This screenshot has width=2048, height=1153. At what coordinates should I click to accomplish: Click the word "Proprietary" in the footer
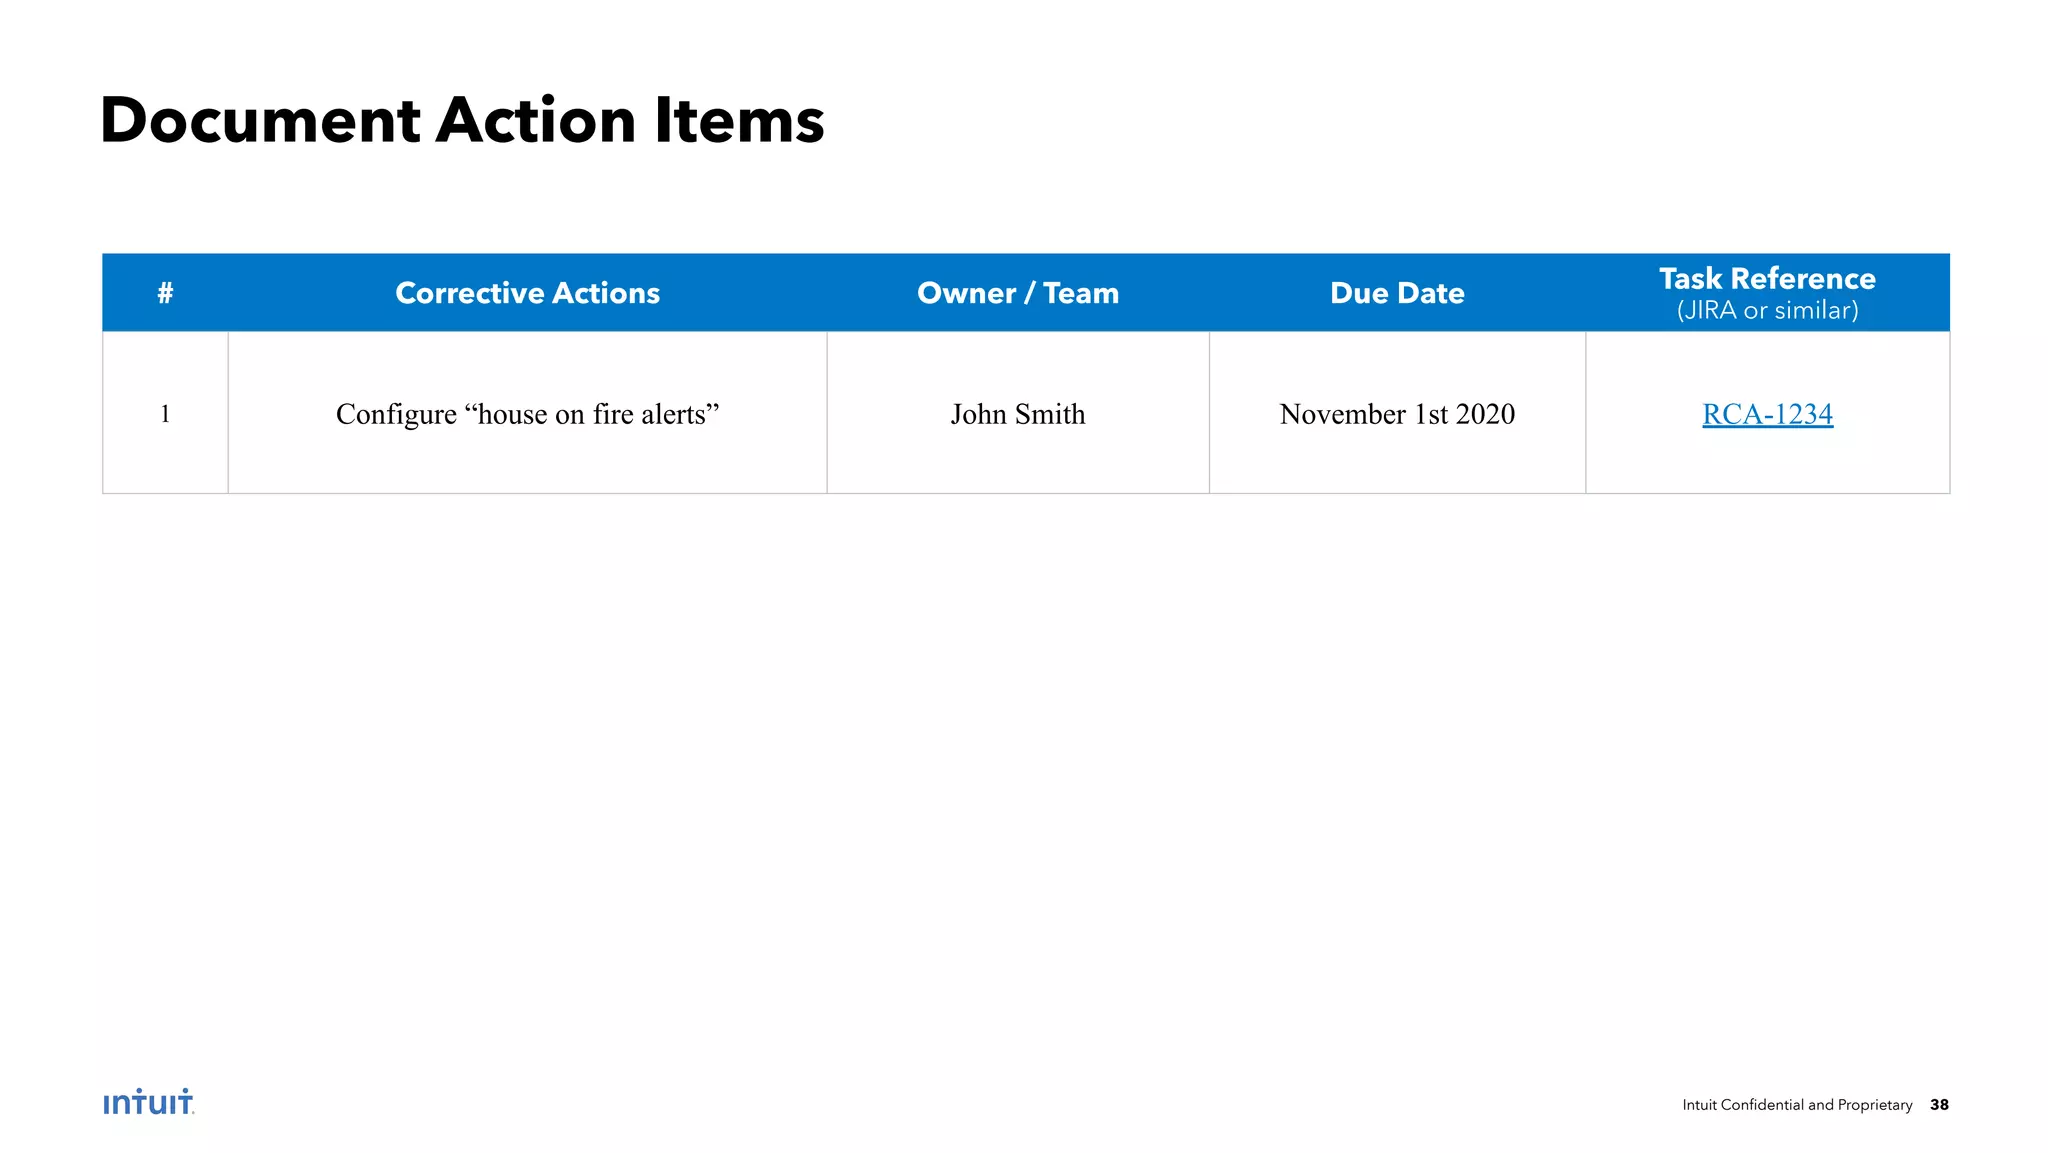[x=1874, y=1105]
